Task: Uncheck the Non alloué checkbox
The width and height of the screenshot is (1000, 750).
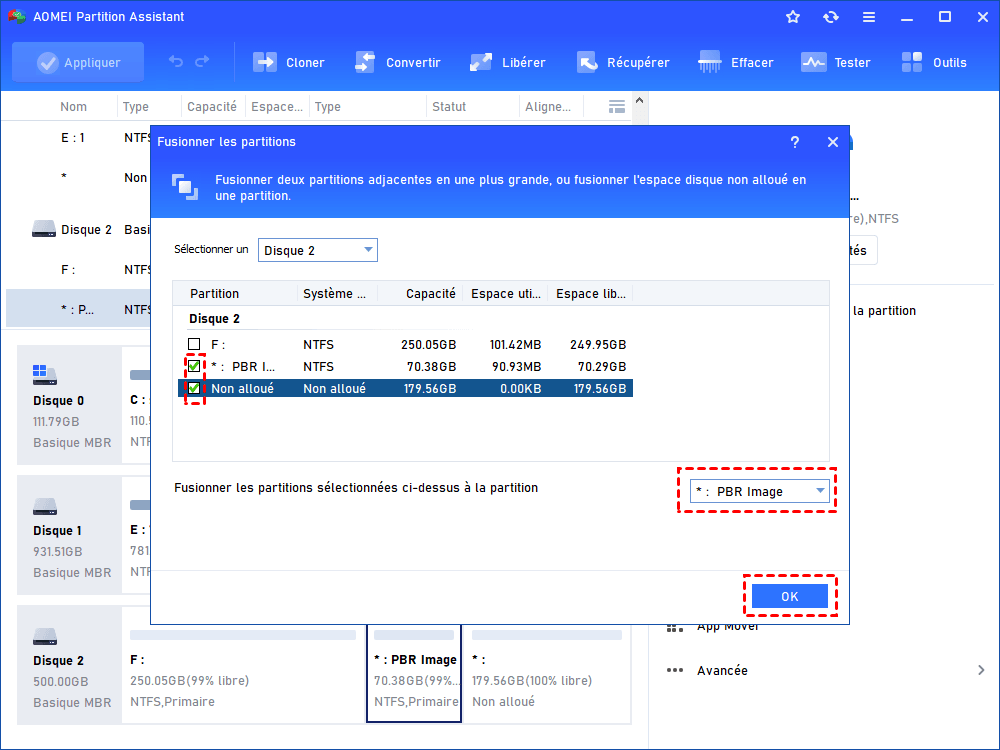Action: pos(194,388)
